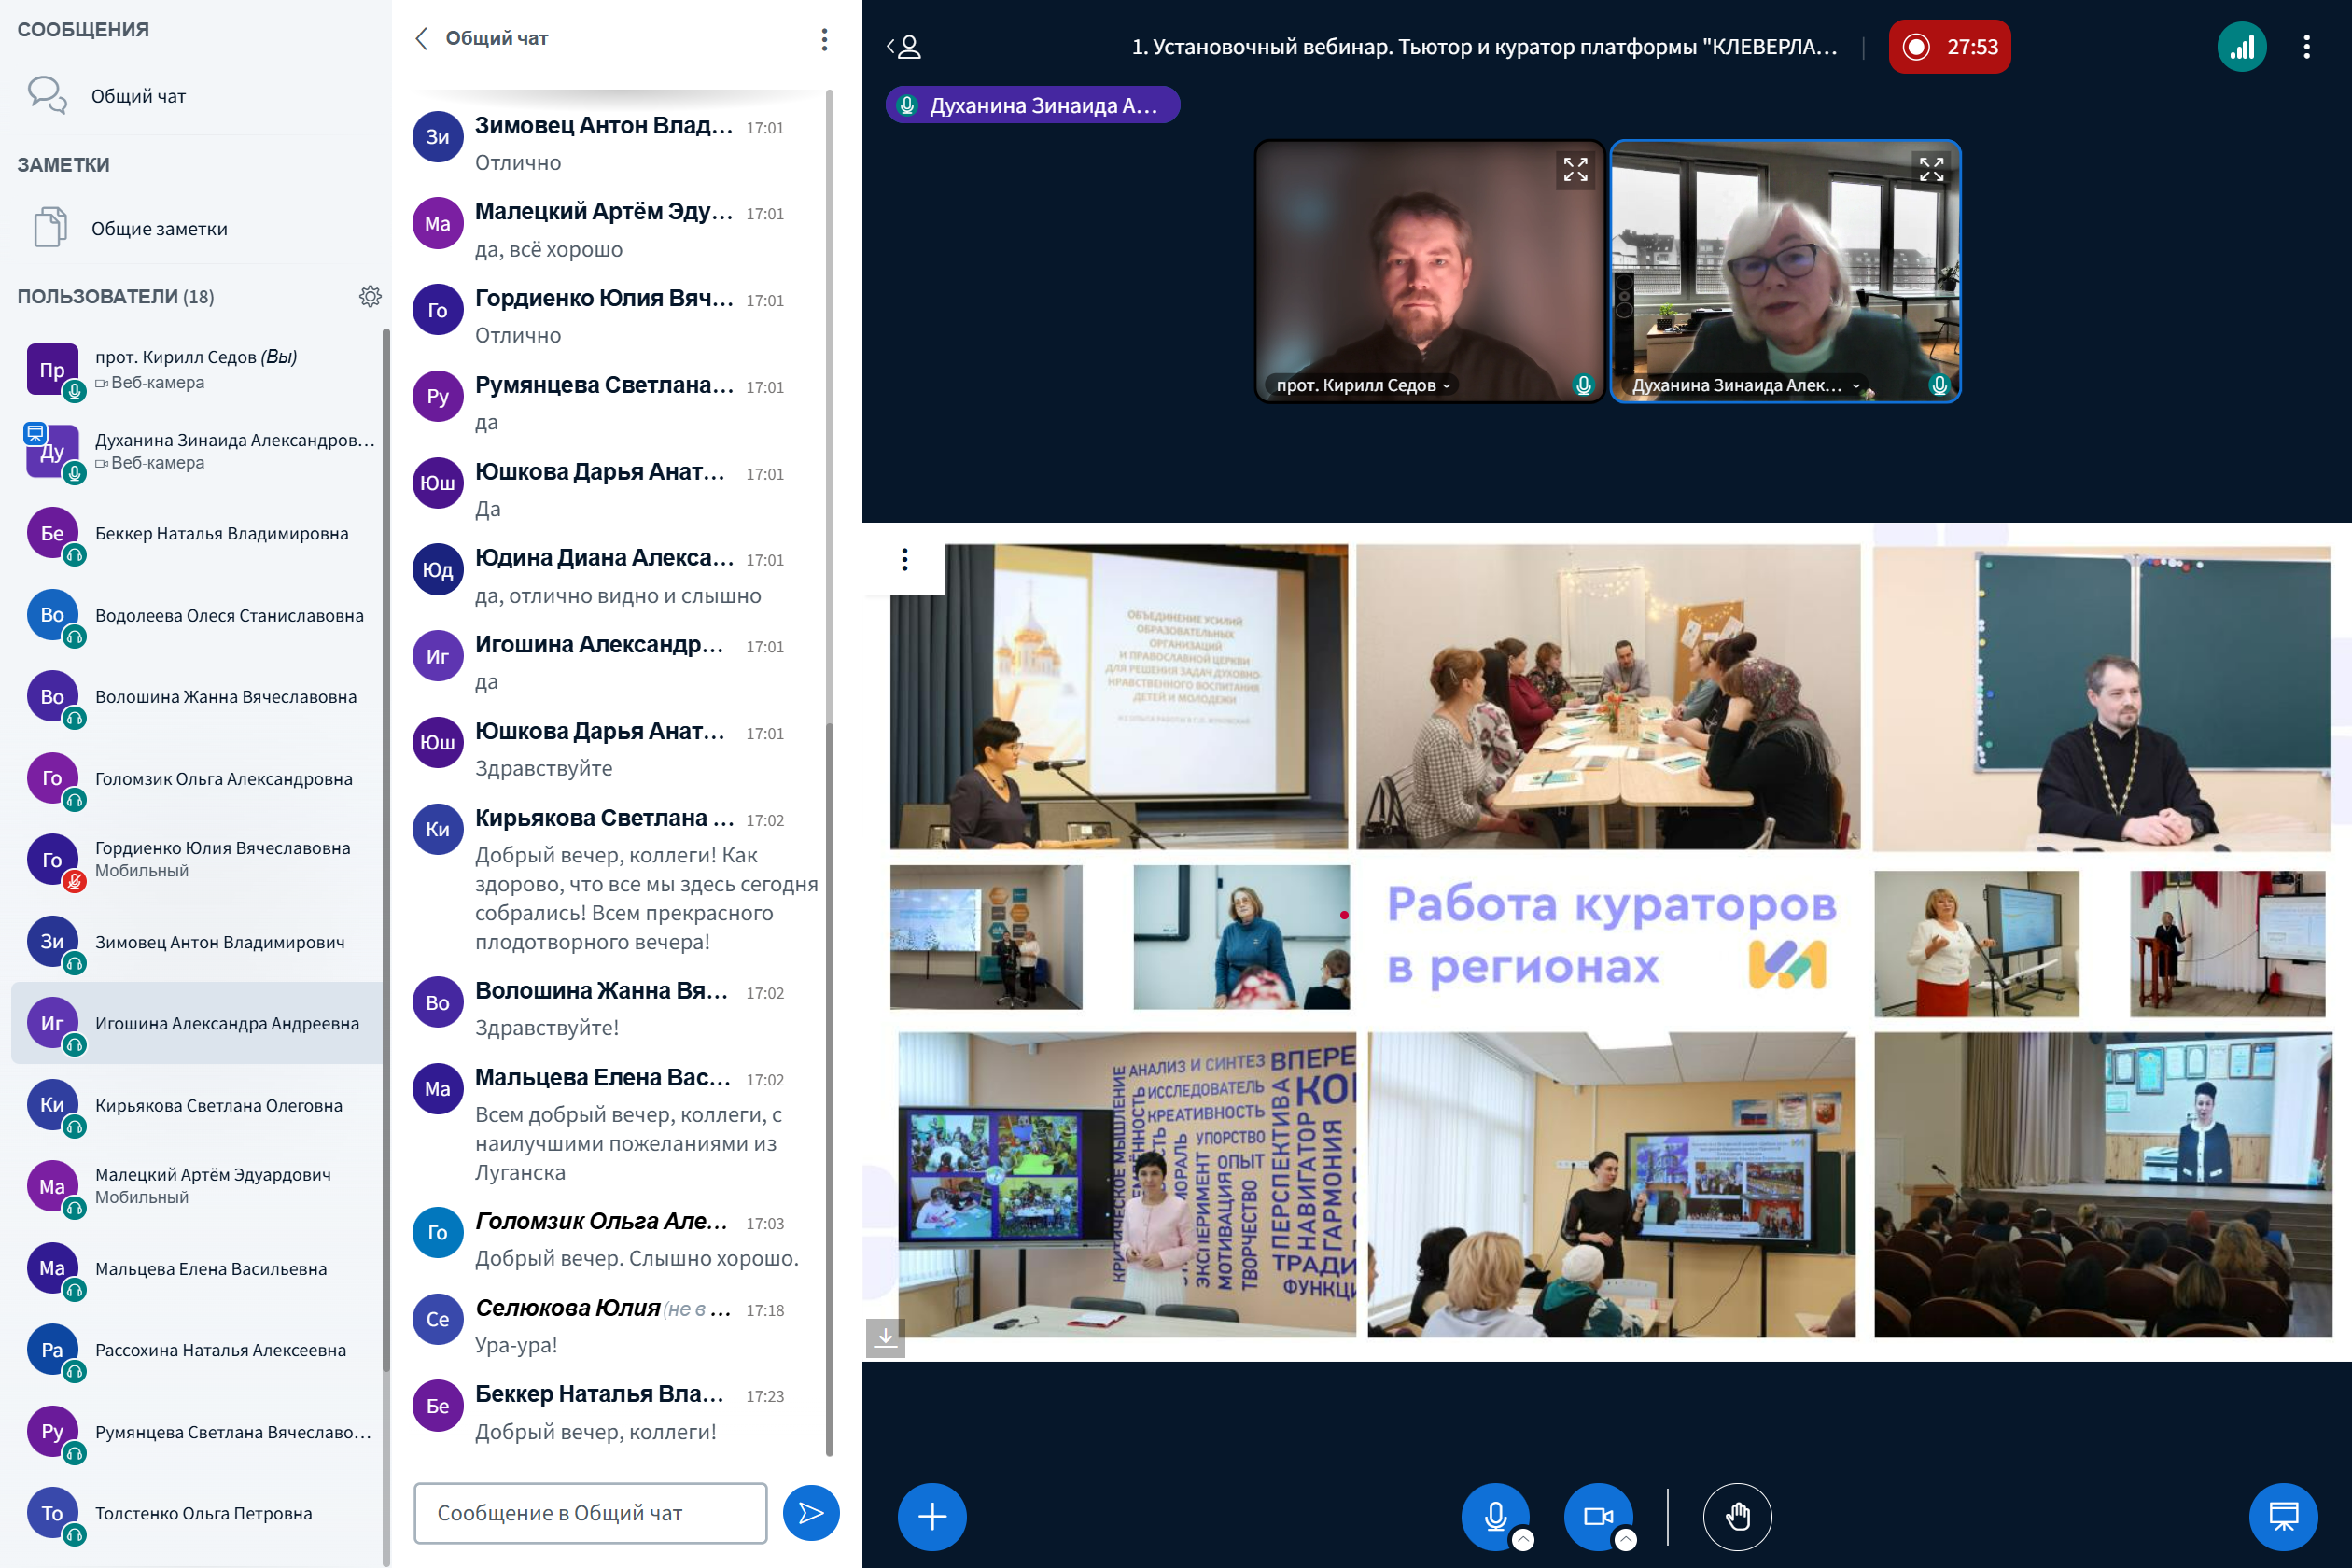Open Общие заметки shared notes

pos(159,229)
